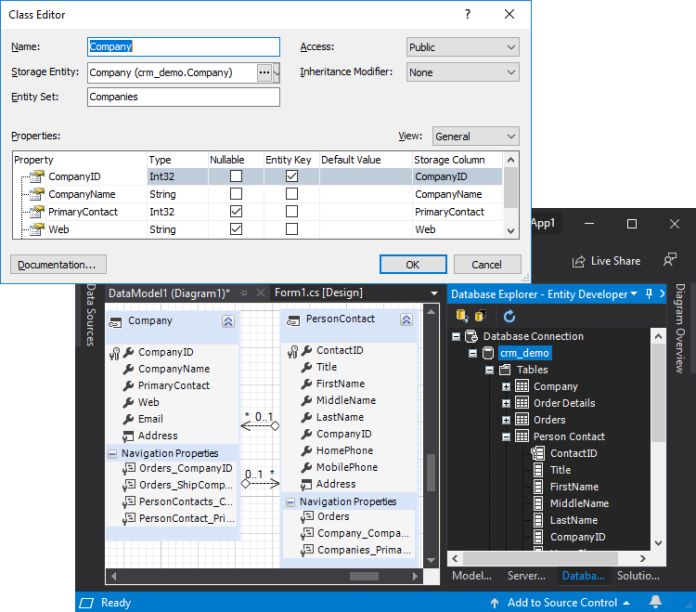
Task: Open the document tab list dropdown arrow
Action: [x=434, y=293]
